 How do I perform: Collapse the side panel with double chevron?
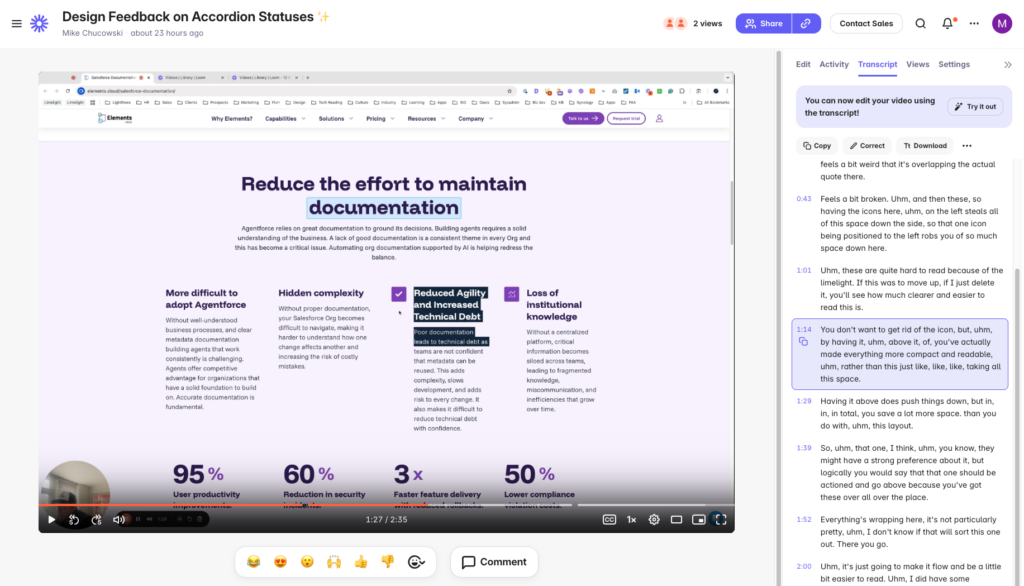[x=1008, y=65]
